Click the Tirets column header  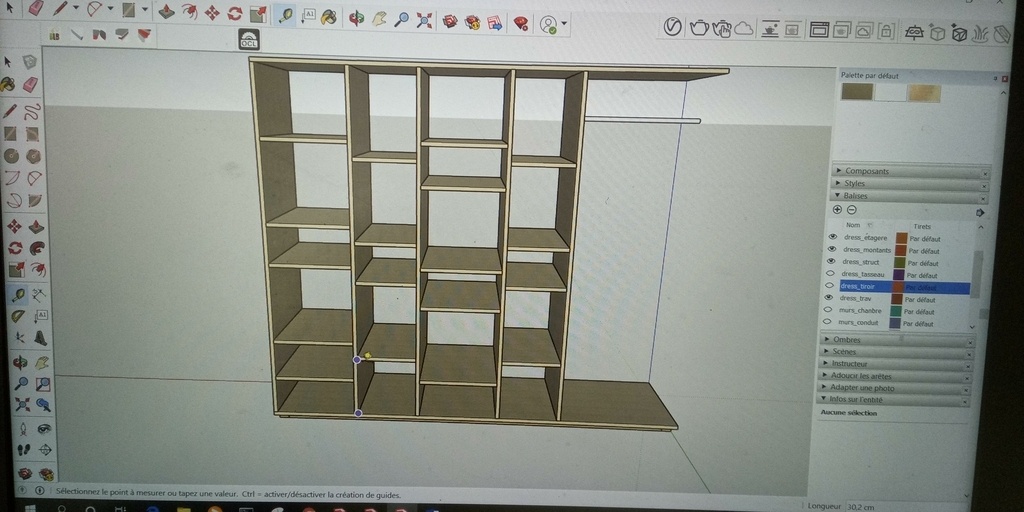922,226
